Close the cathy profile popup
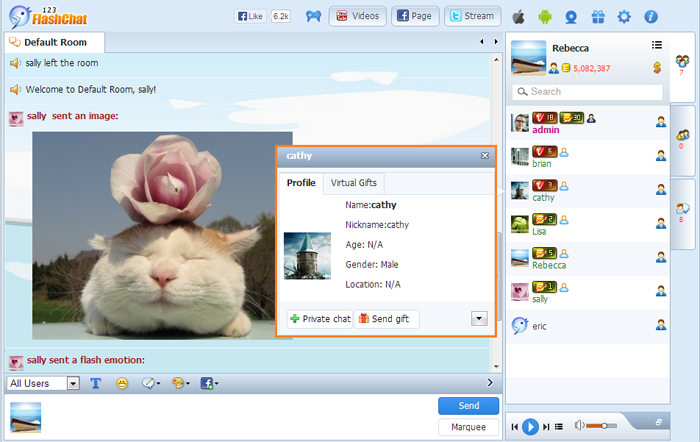Screen dimensions: 700x442 [x=485, y=156]
